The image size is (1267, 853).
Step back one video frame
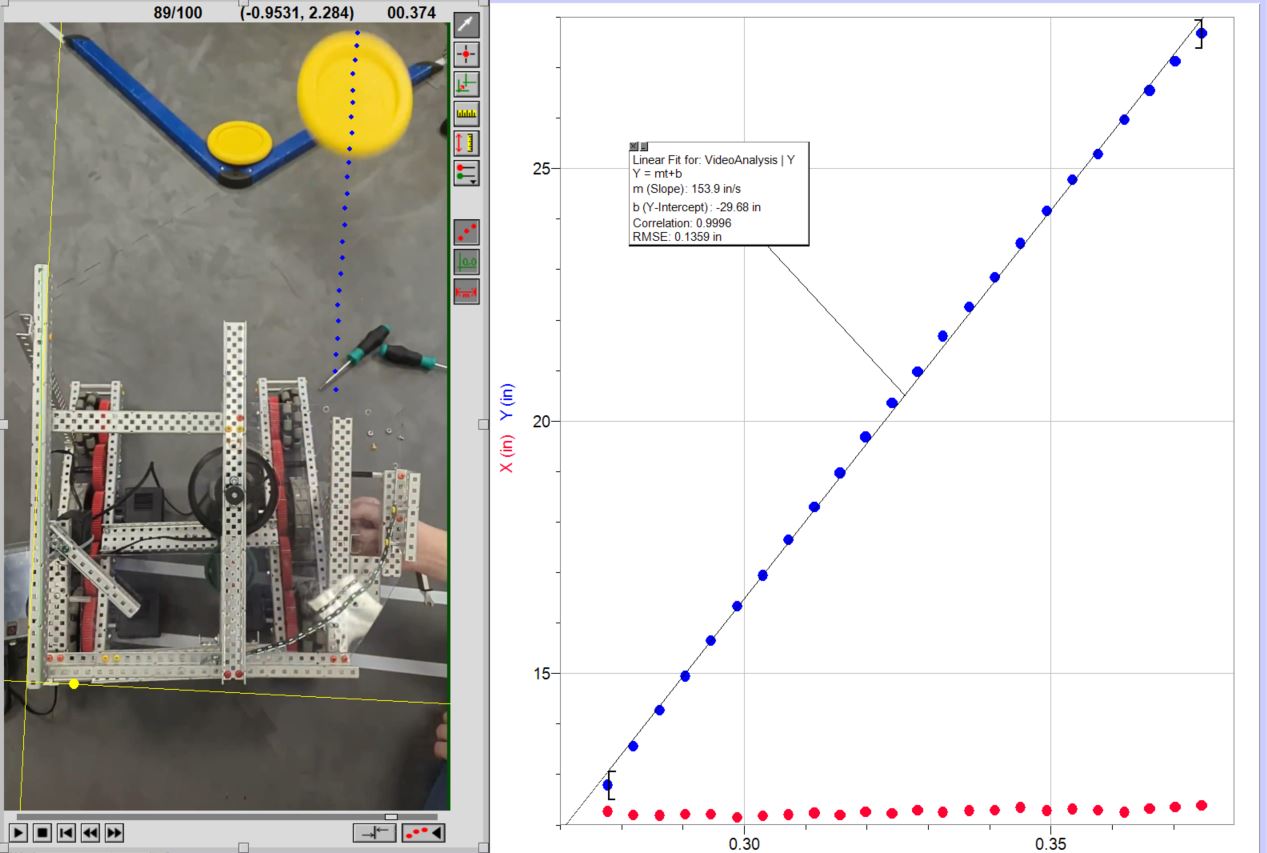[90, 832]
